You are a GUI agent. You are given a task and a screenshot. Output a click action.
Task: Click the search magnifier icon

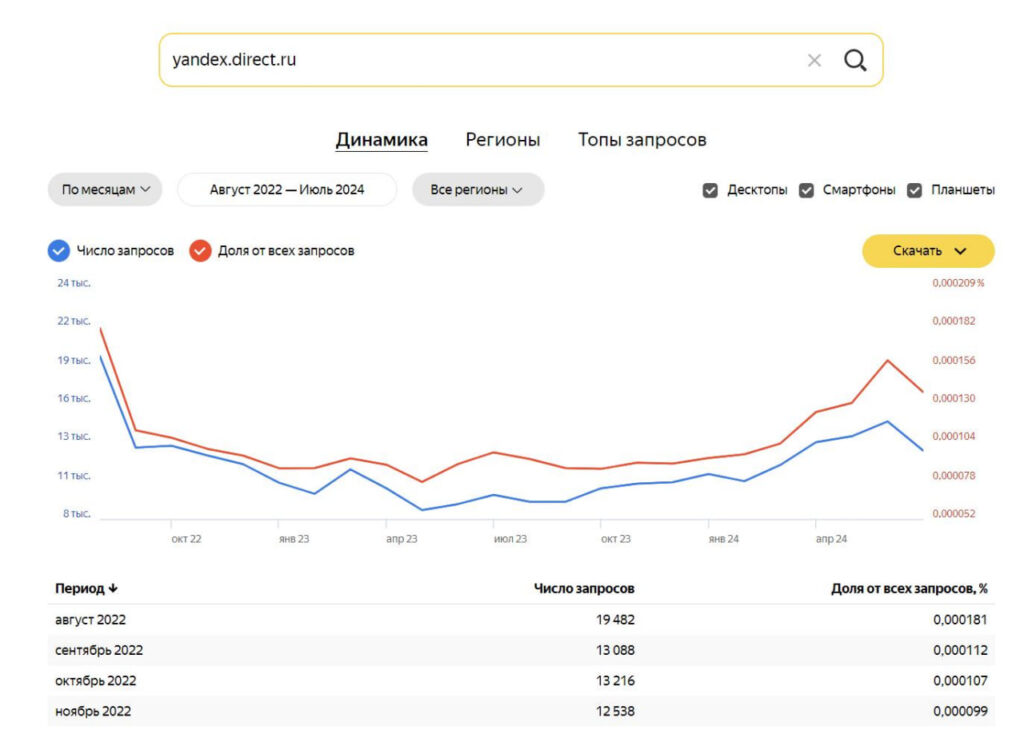(855, 60)
